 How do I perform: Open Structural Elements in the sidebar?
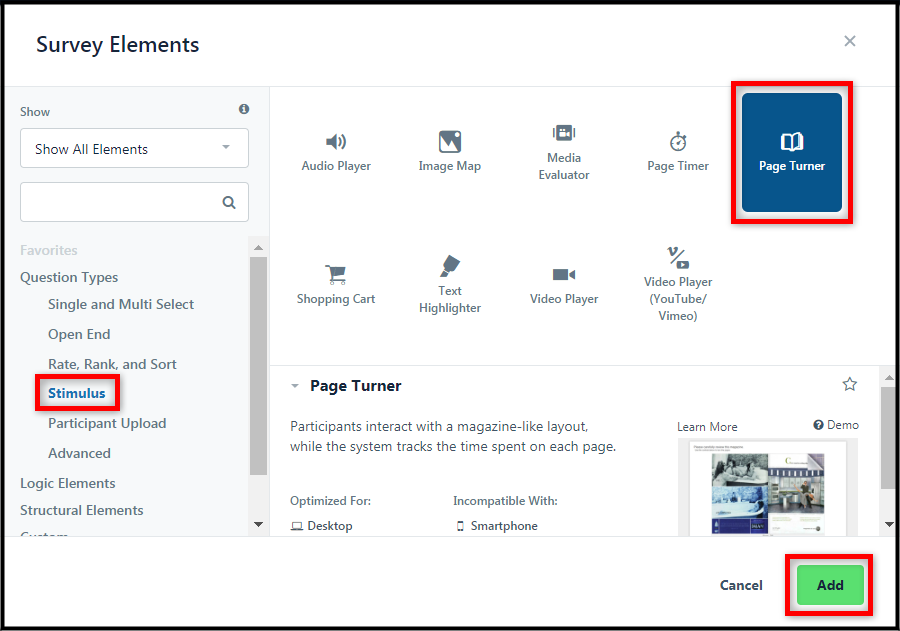click(x=82, y=510)
